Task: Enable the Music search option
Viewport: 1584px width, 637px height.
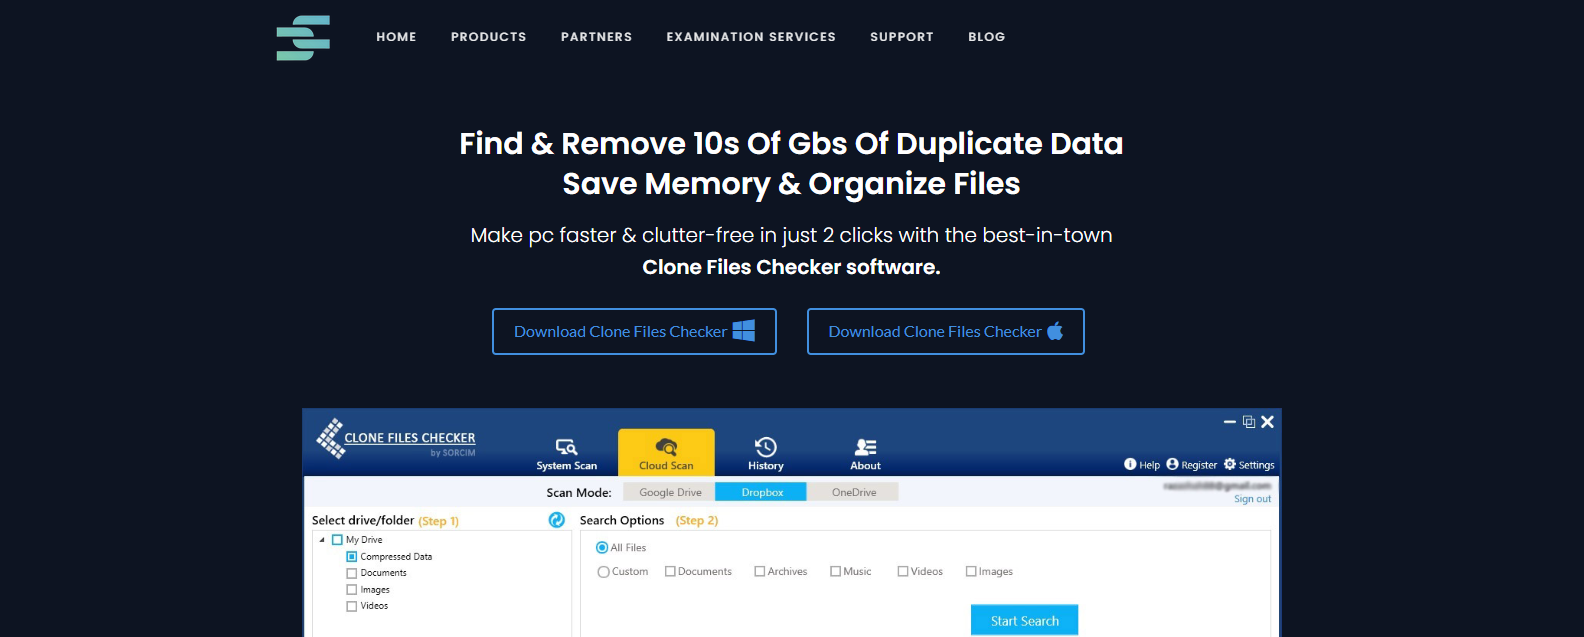Action: [835, 572]
